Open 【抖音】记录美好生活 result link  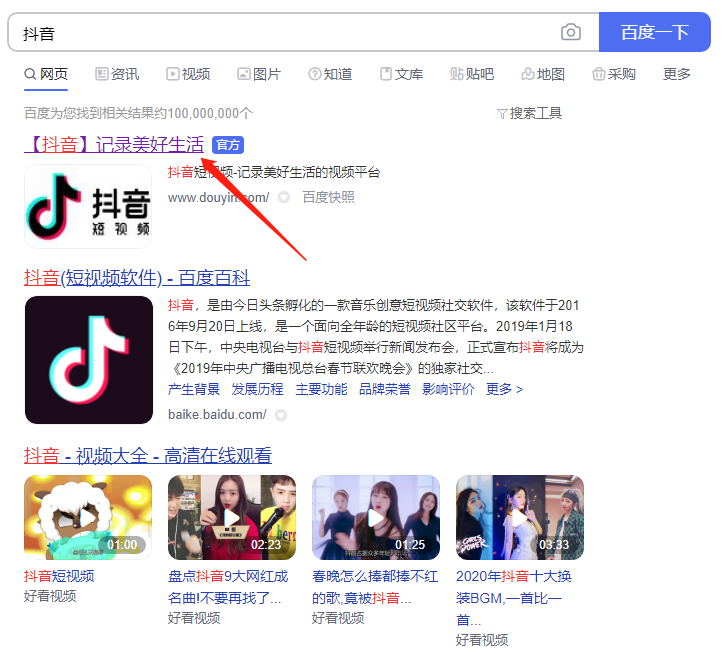point(114,145)
